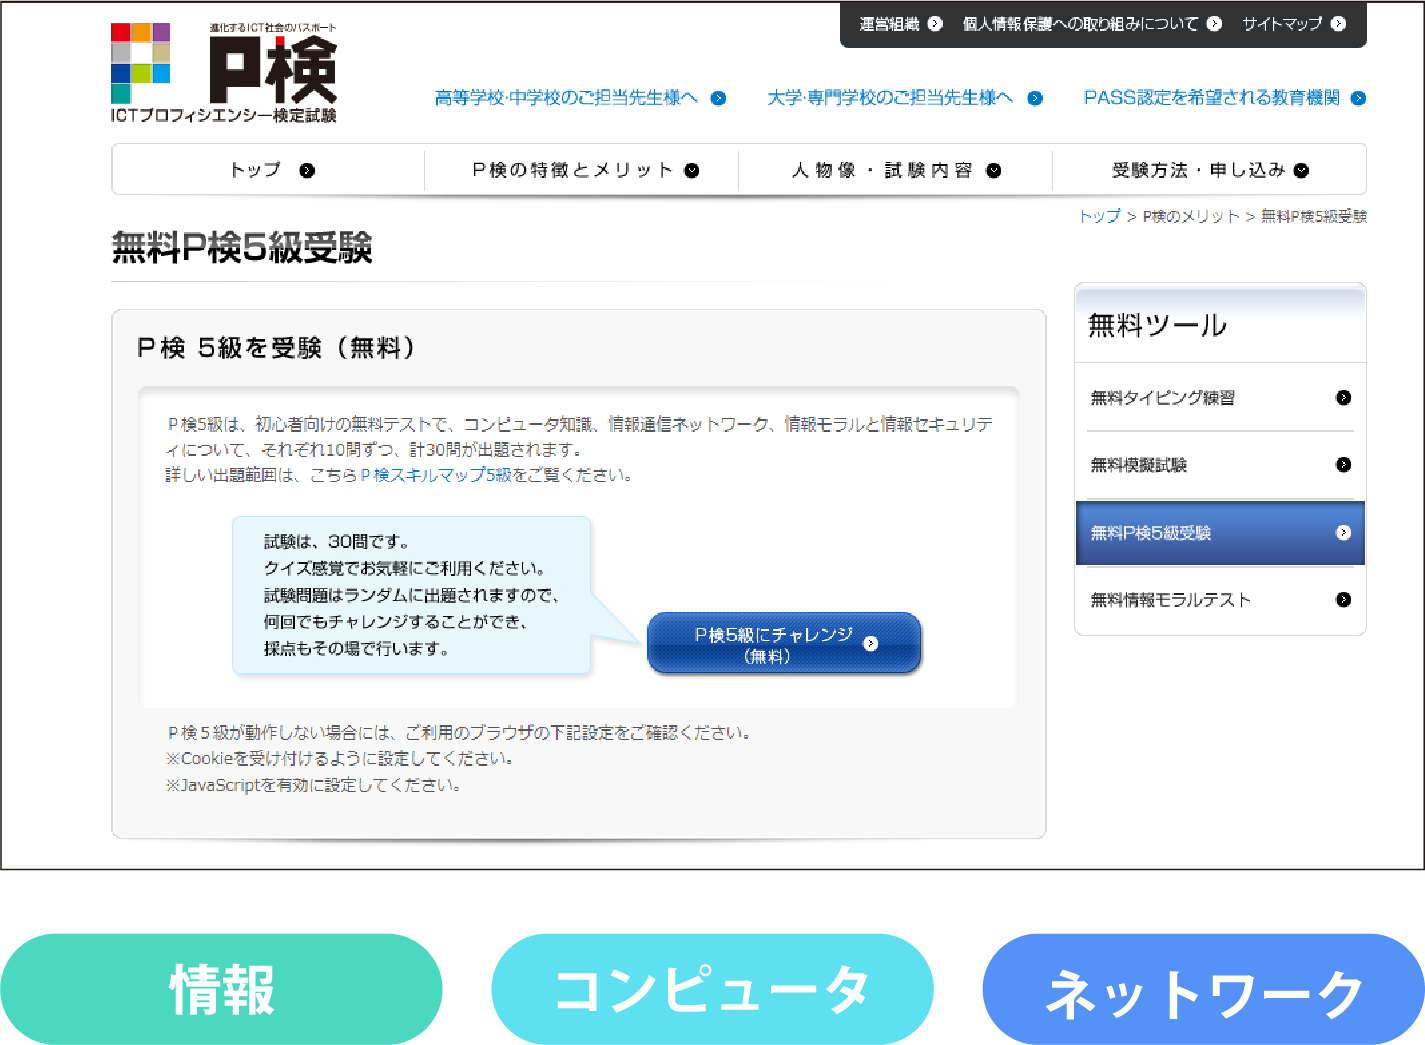This screenshot has height=1045, width=1425.
Task: Open the P検スキルマップ5級 link
Action: click(436, 475)
